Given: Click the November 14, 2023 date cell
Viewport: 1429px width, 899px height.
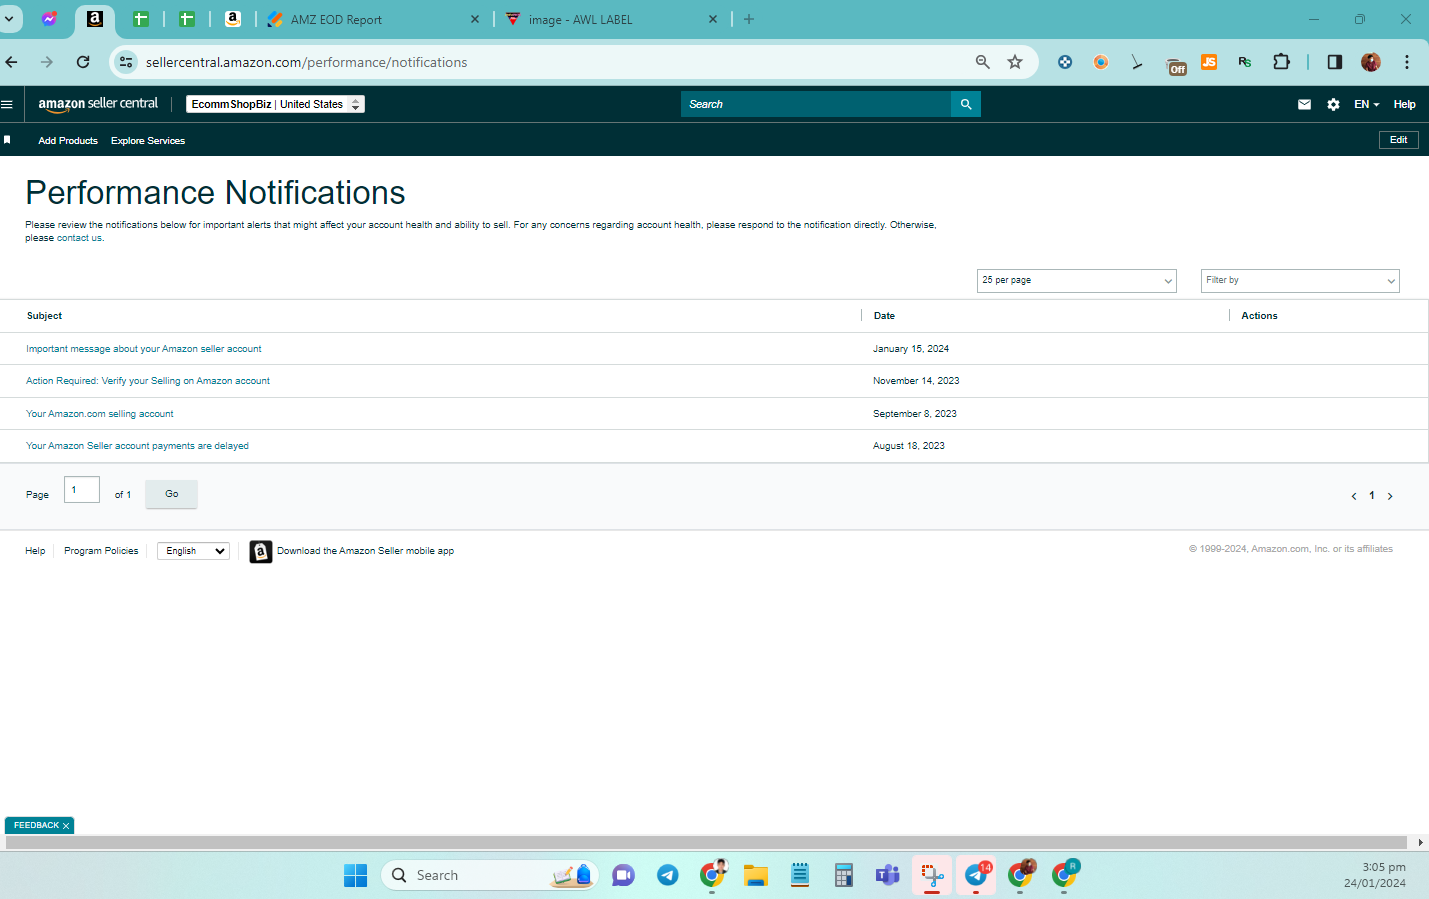Looking at the screenshot, I should [x=916, y=381].
